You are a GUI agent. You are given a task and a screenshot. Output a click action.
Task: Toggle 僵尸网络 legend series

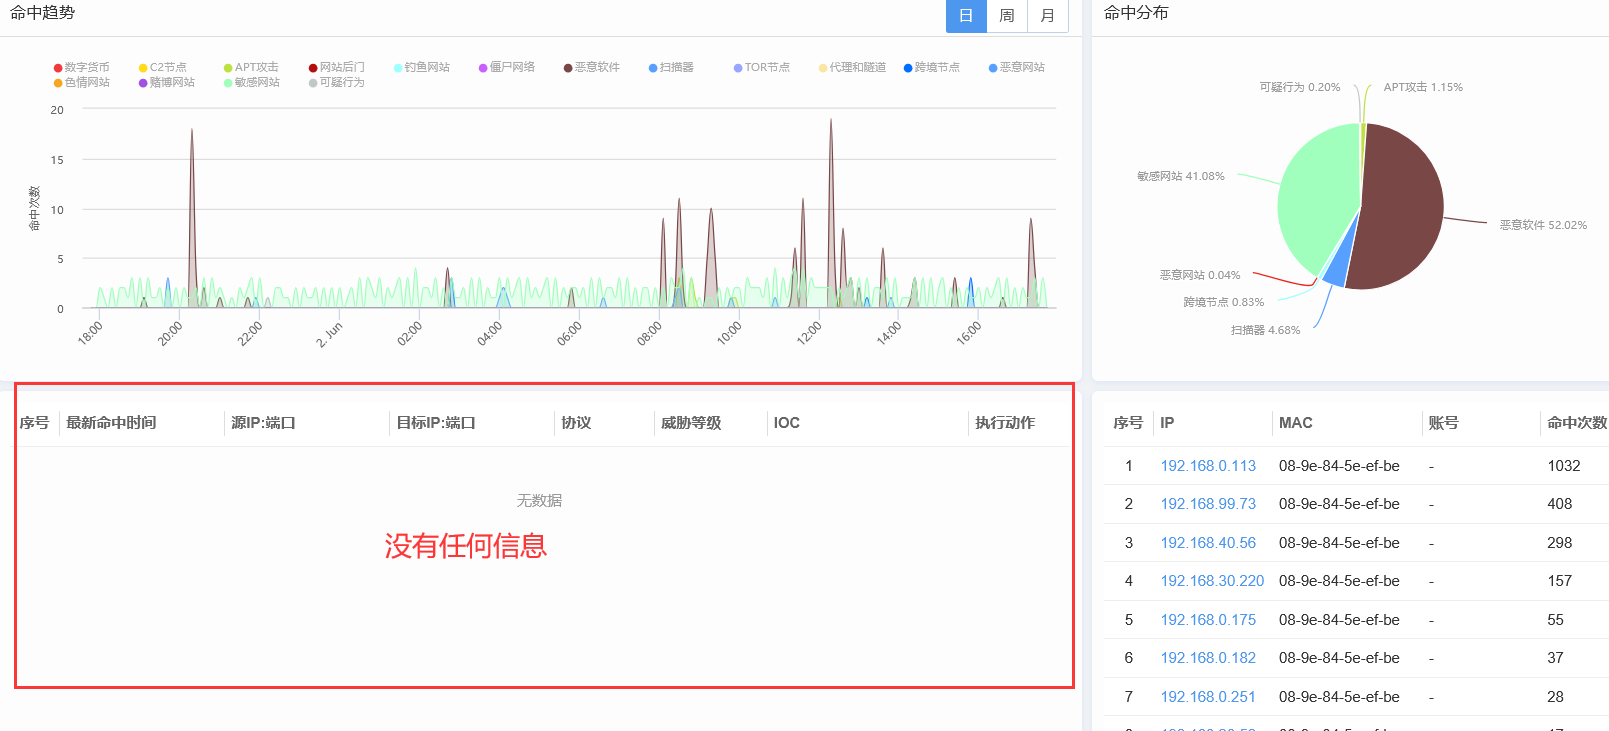pos(507,67)
